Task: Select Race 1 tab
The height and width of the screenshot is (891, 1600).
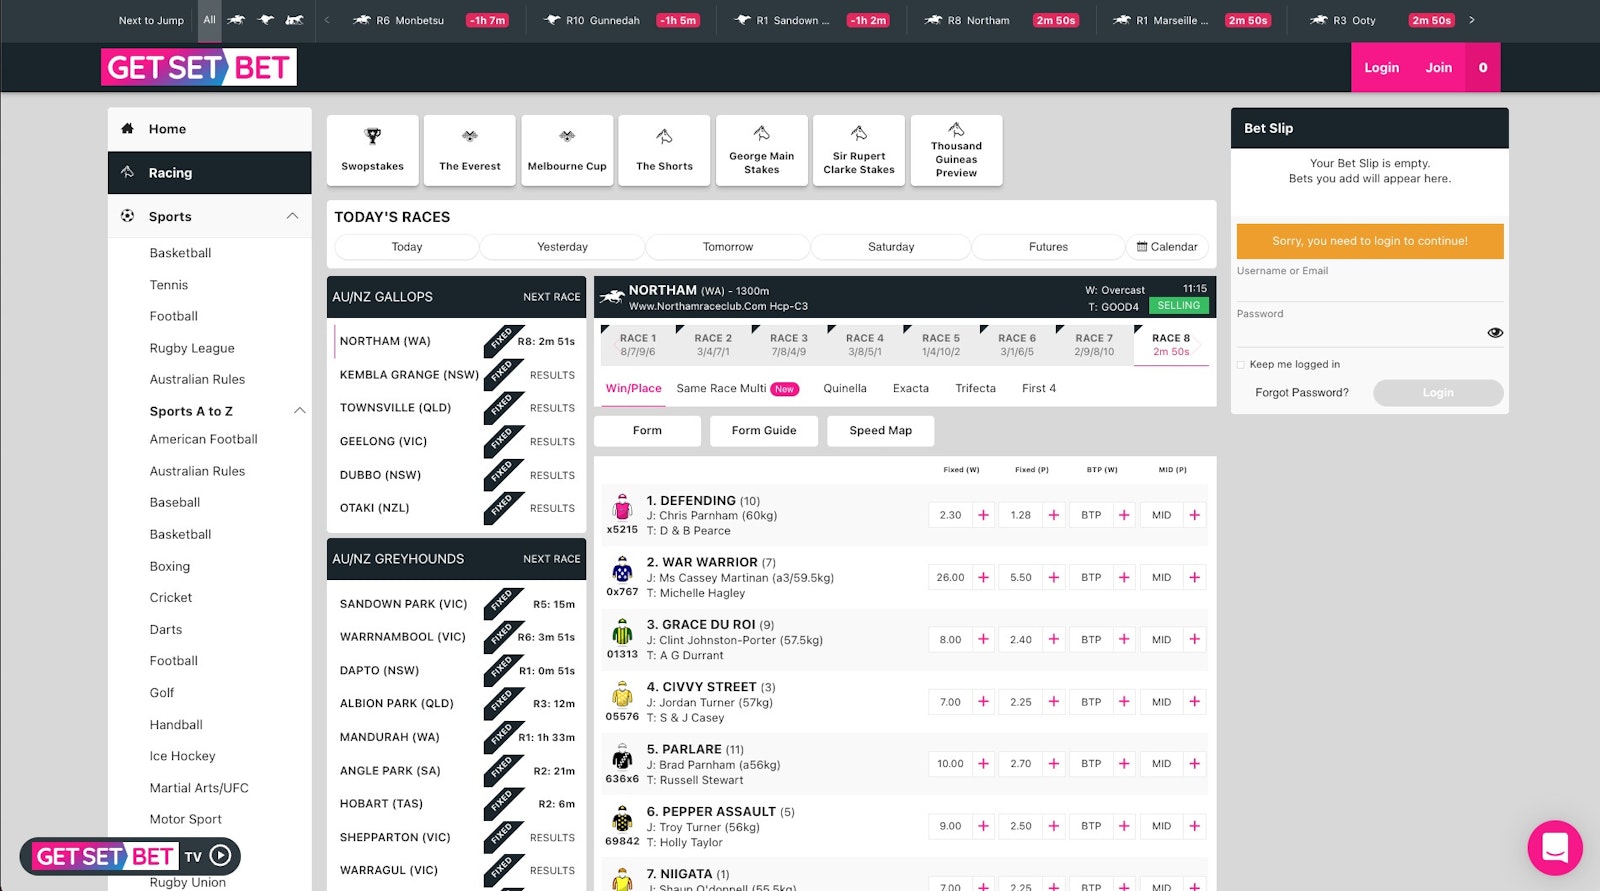Action: (638, 345)
